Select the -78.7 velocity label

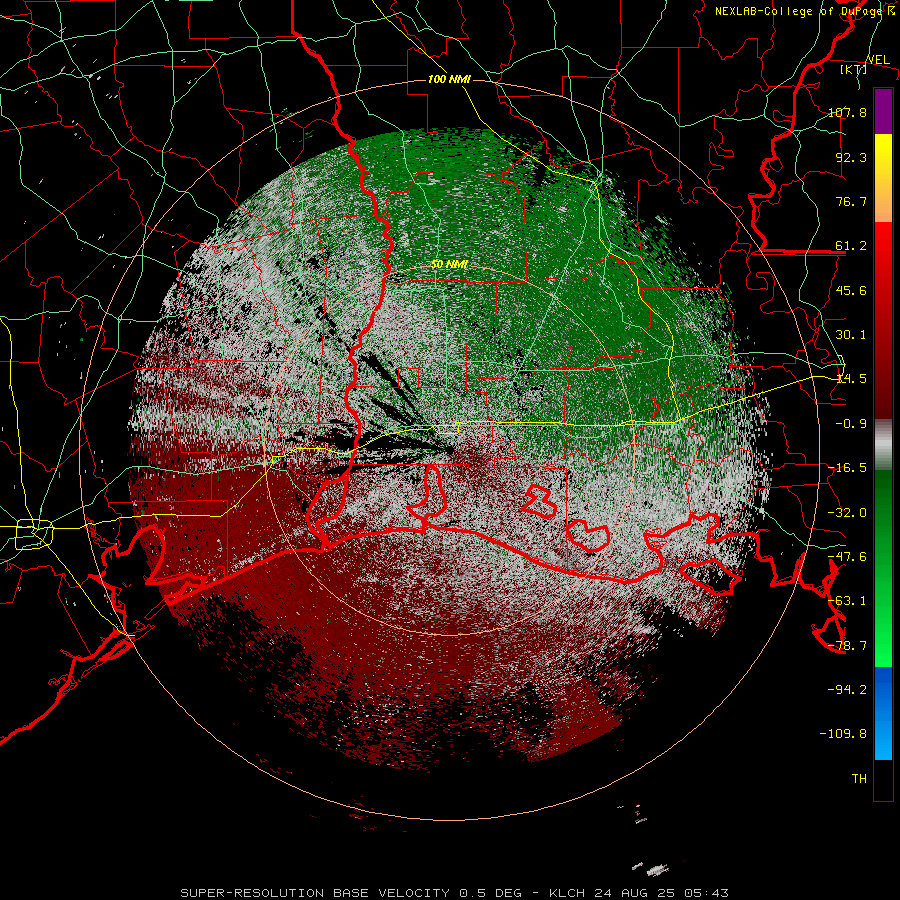pos(847,646)
